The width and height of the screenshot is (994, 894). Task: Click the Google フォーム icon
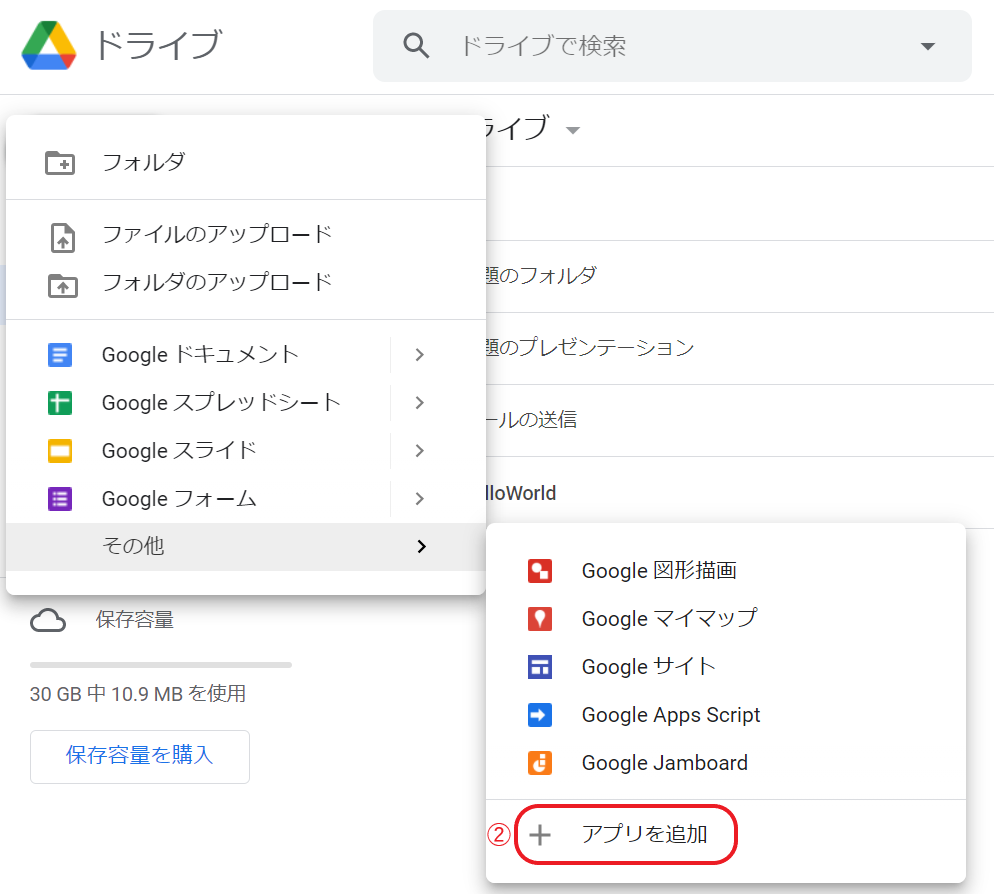(60, 499)
